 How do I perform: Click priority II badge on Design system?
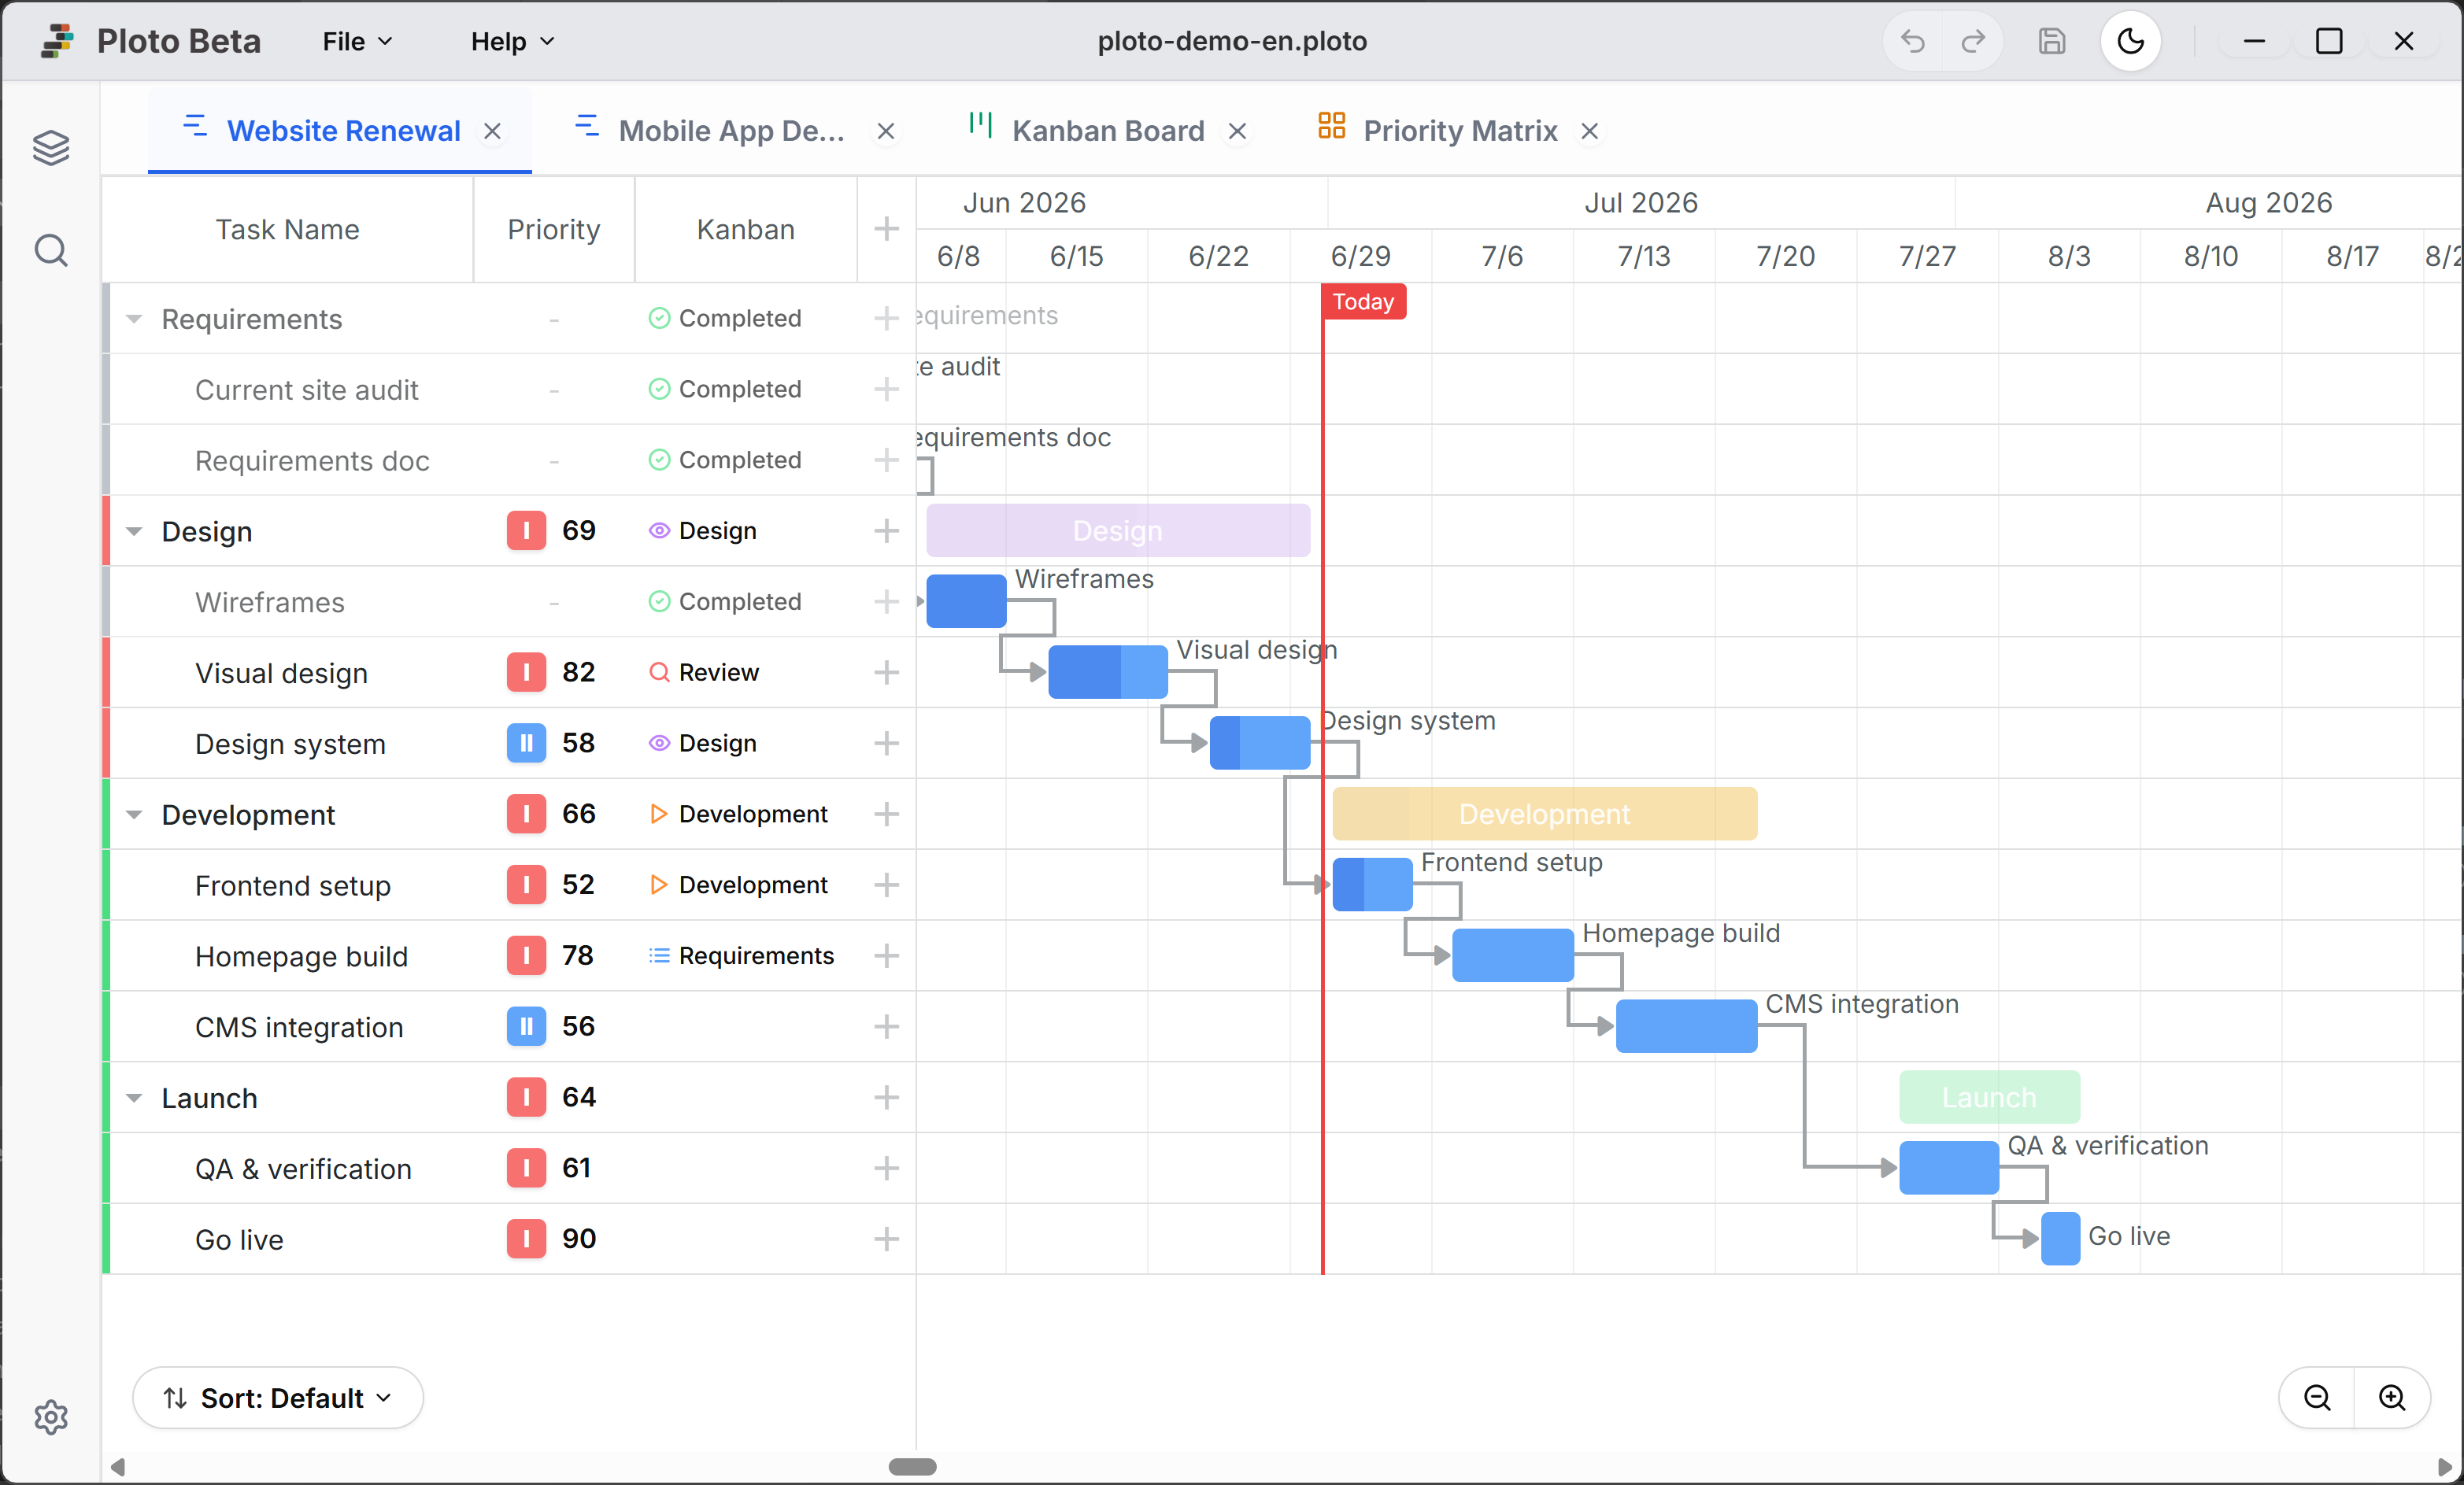[526, 743]
